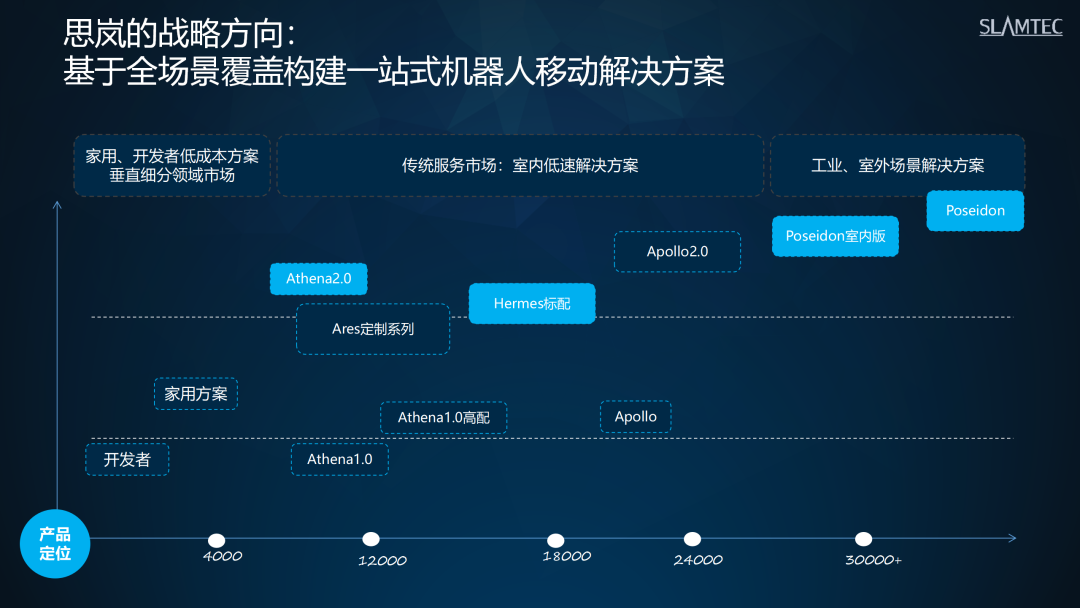Select the Poseidon product box
Viewport: 1080px width, 608px height.
[975, 211]
